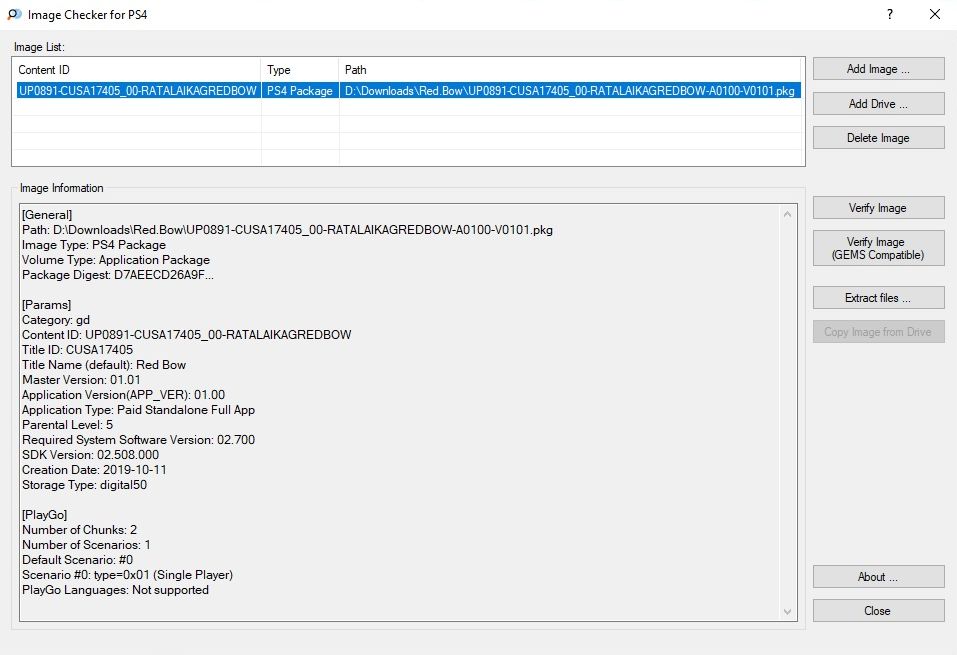Click the Volume Type: Application Package line

(x=116, y=260)
